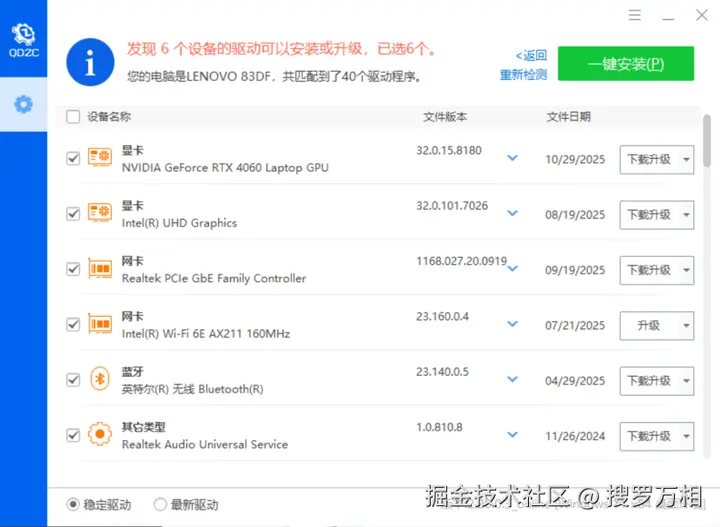Click the green 一键安装(P) button
The width and height of the screenshot is (720, 527).
tap(626, 63)
